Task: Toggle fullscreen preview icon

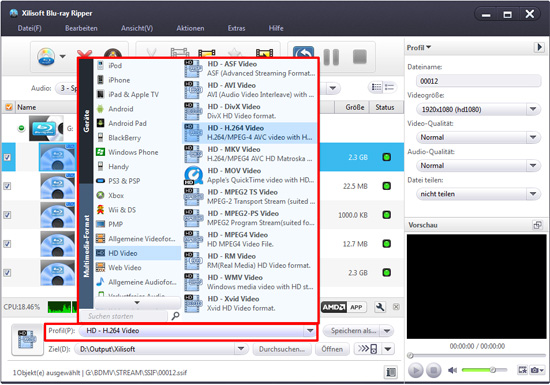Action: click(x=523, y=370)
